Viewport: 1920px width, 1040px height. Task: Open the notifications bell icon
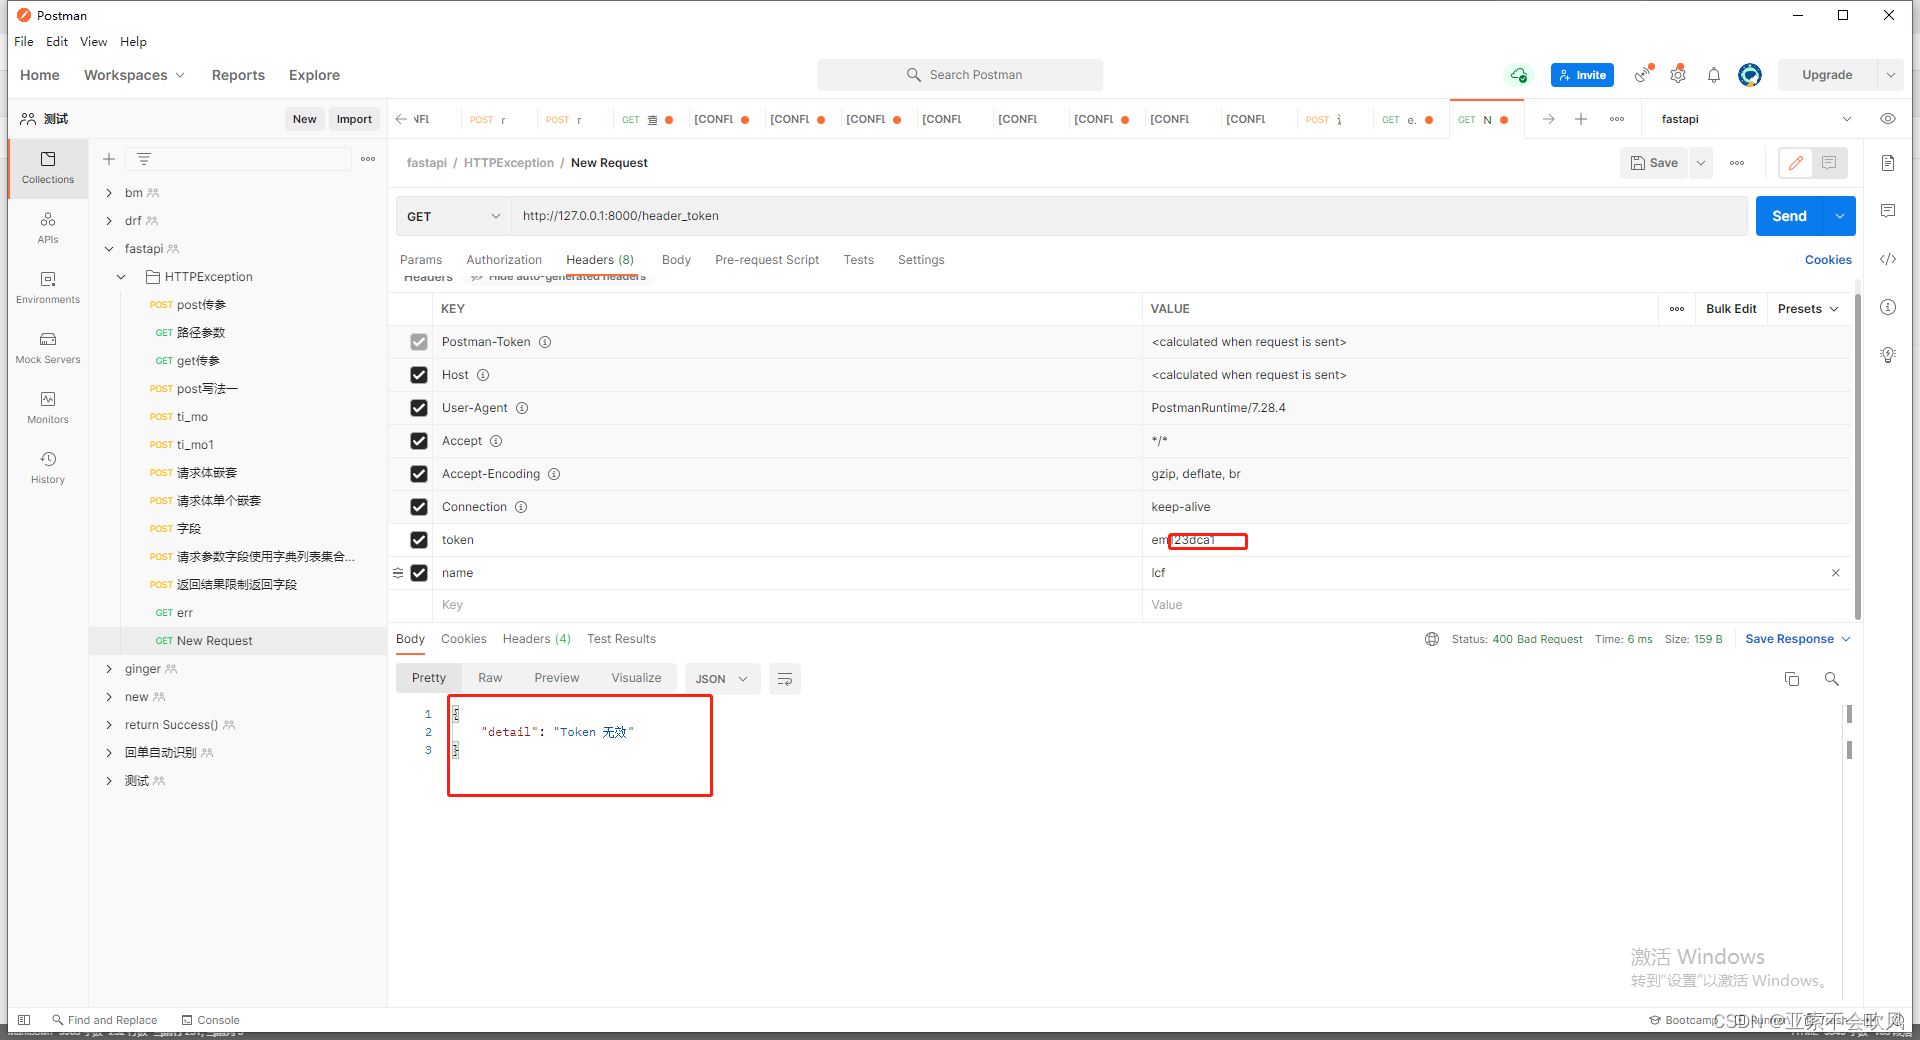point(1714,75)
